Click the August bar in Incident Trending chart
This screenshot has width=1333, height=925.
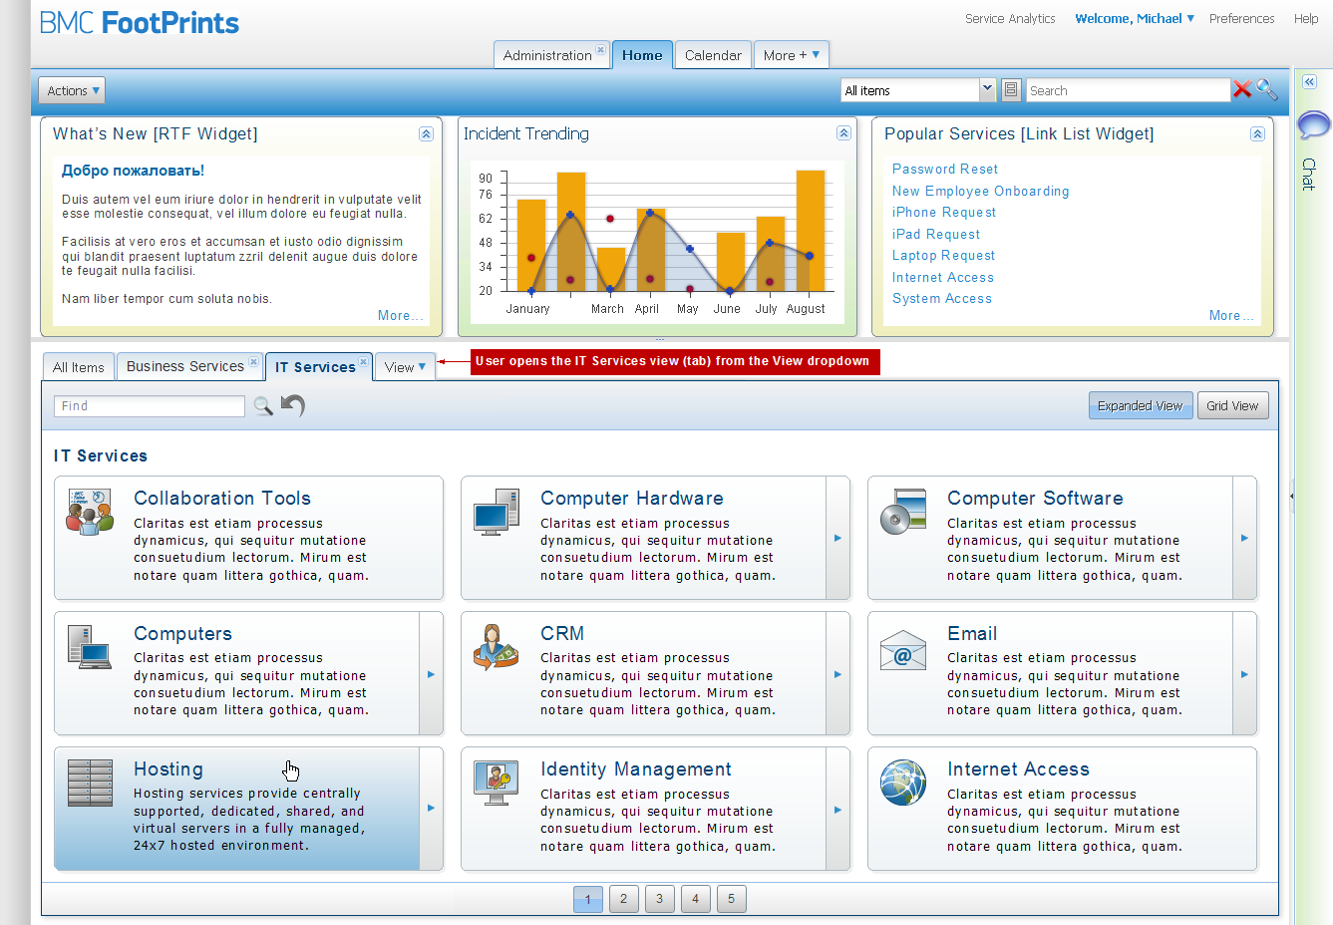[x=810, y=230]
